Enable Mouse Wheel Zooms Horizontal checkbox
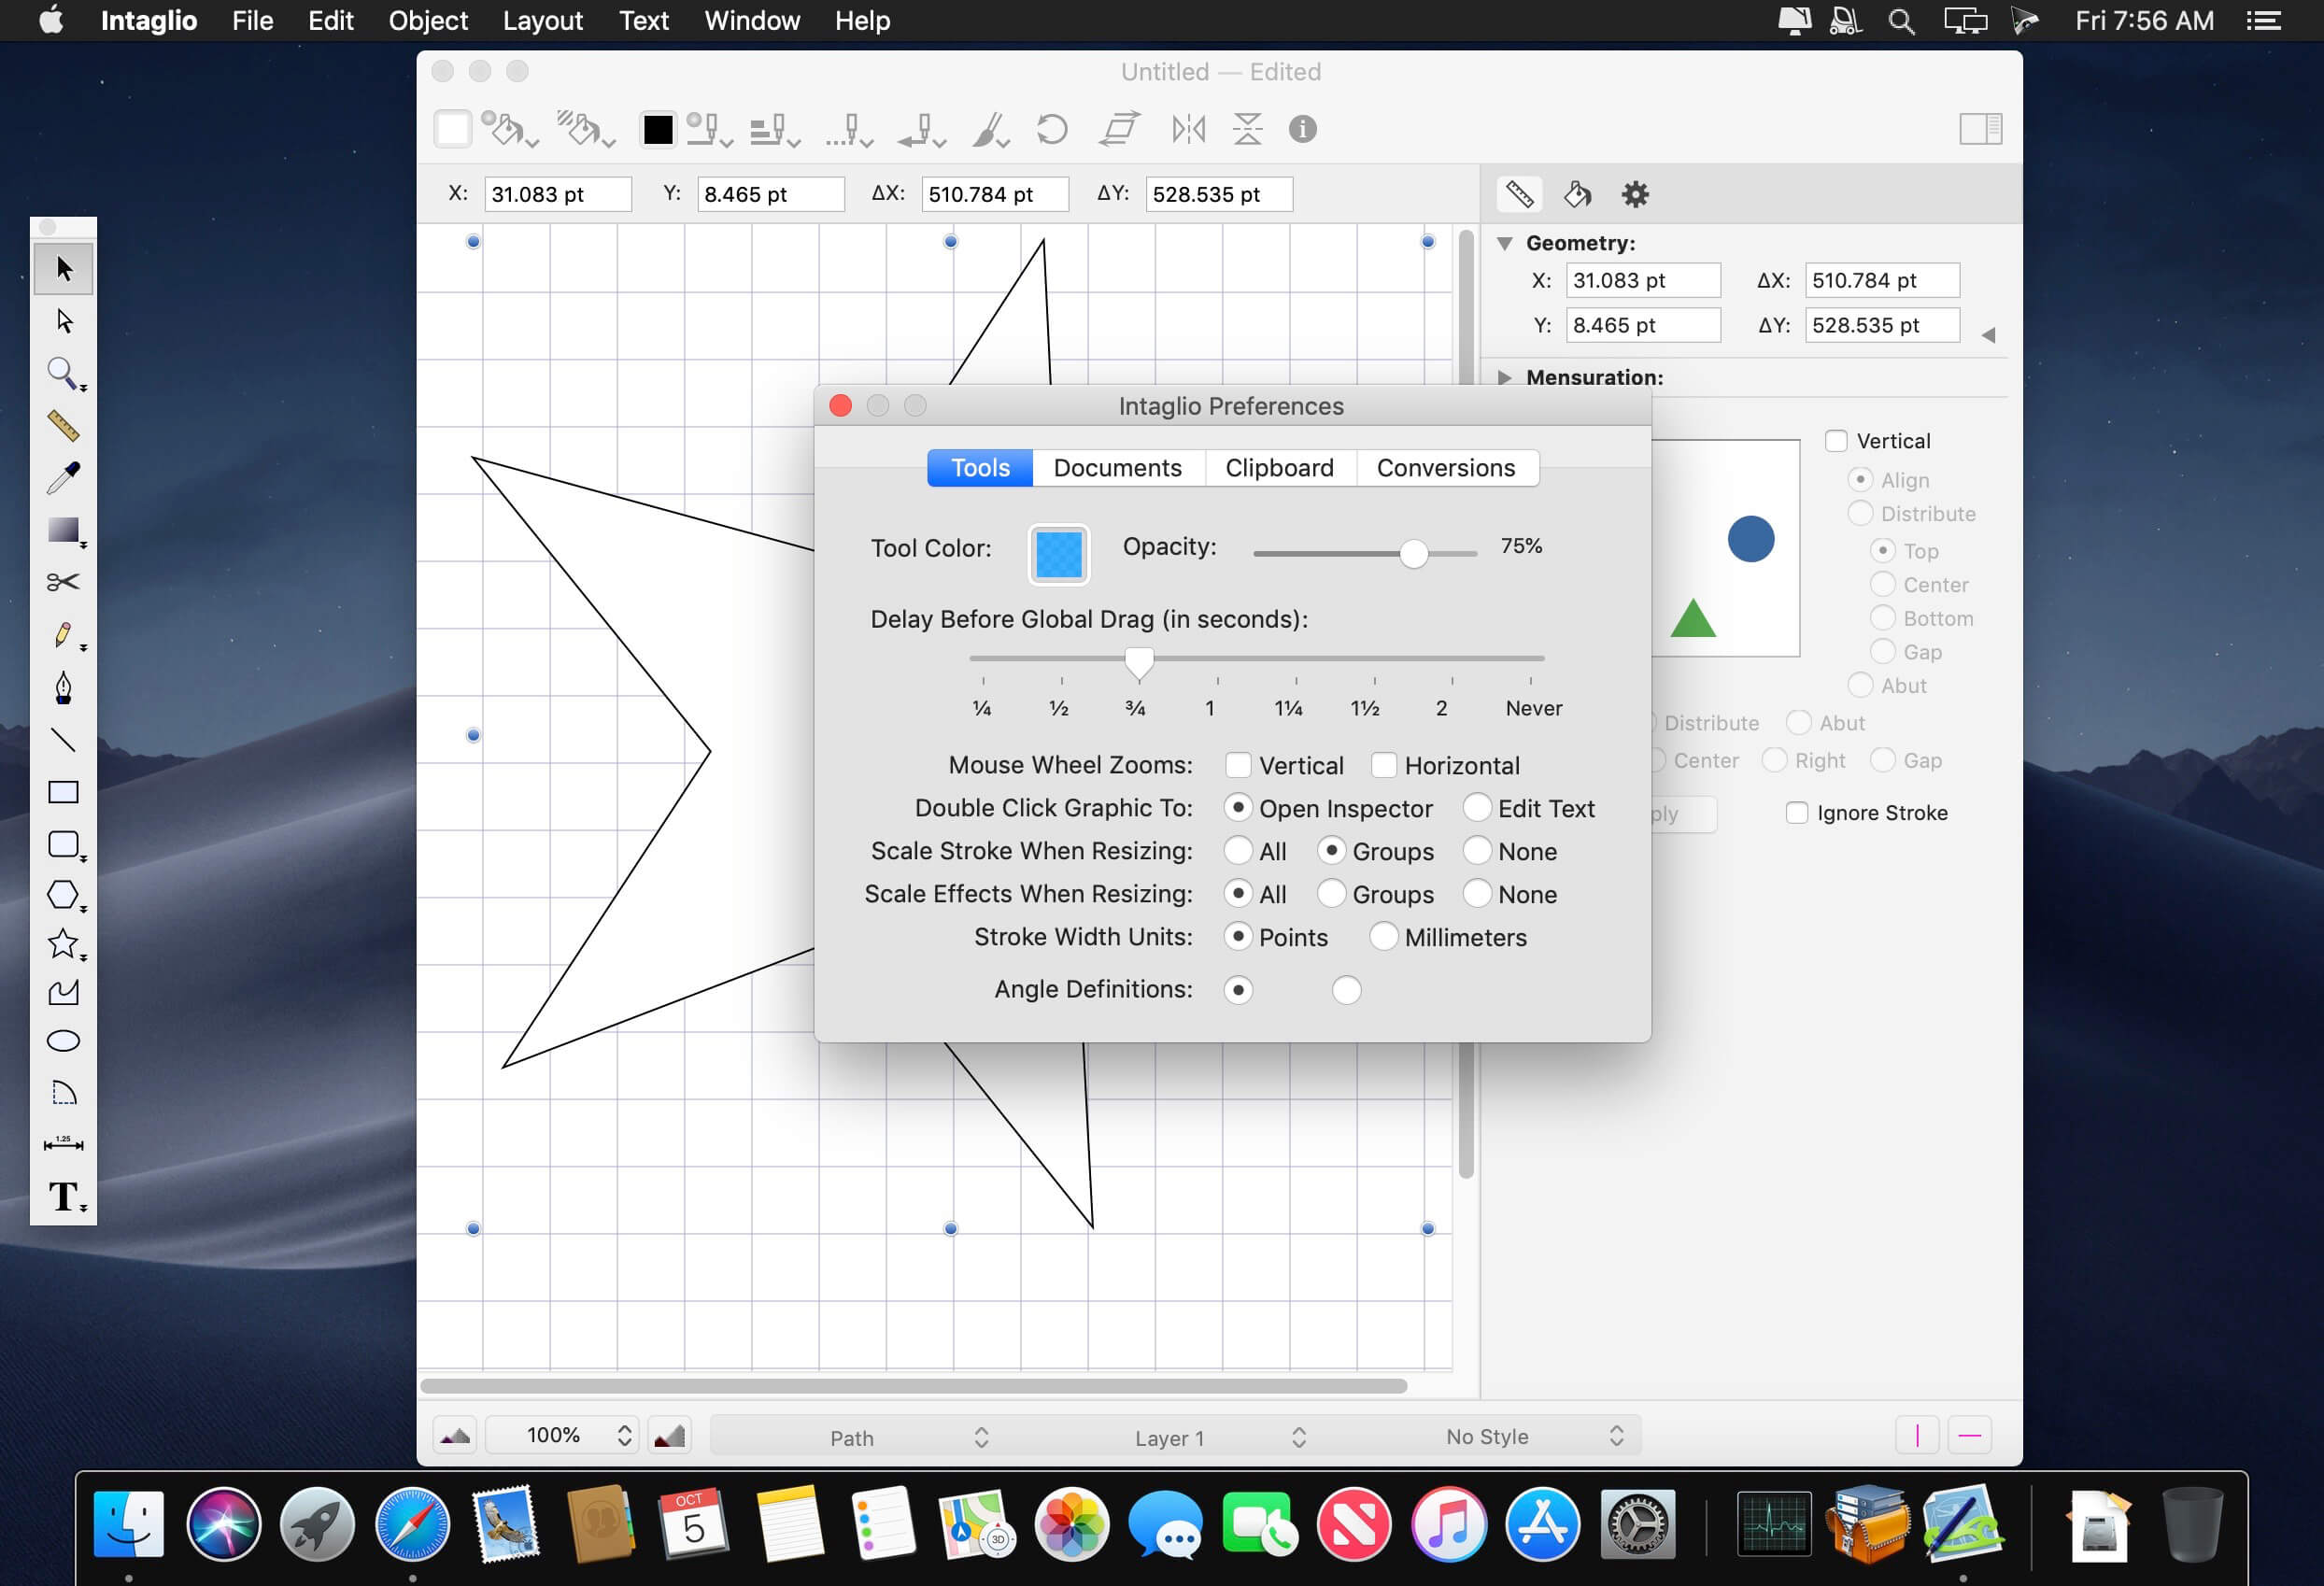 (x=1384, y=765)
